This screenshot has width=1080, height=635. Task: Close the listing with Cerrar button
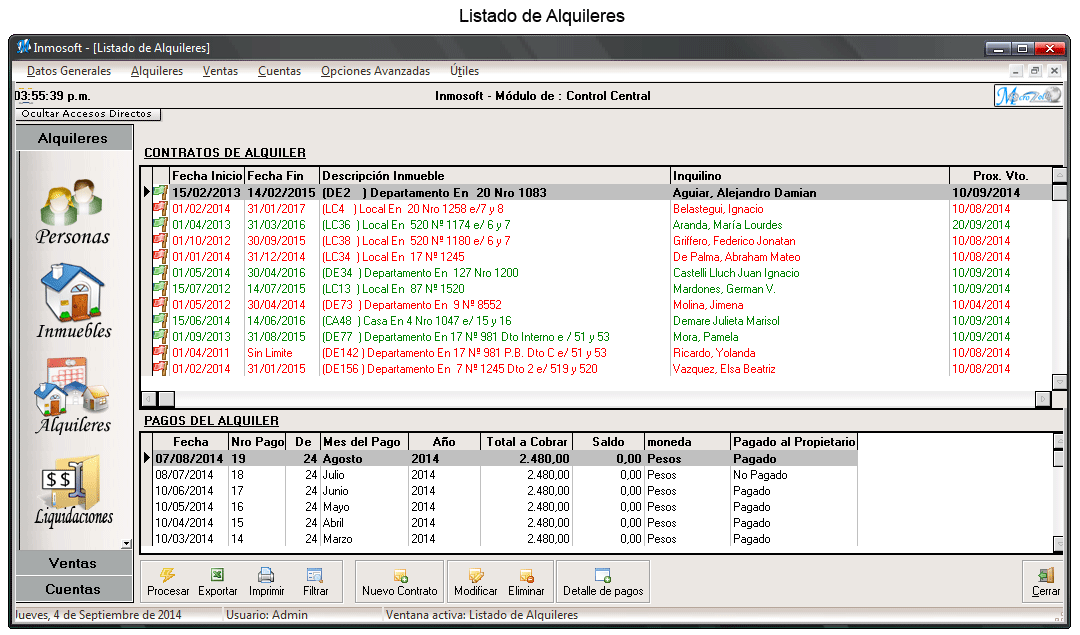click(x=1046, y=582)
